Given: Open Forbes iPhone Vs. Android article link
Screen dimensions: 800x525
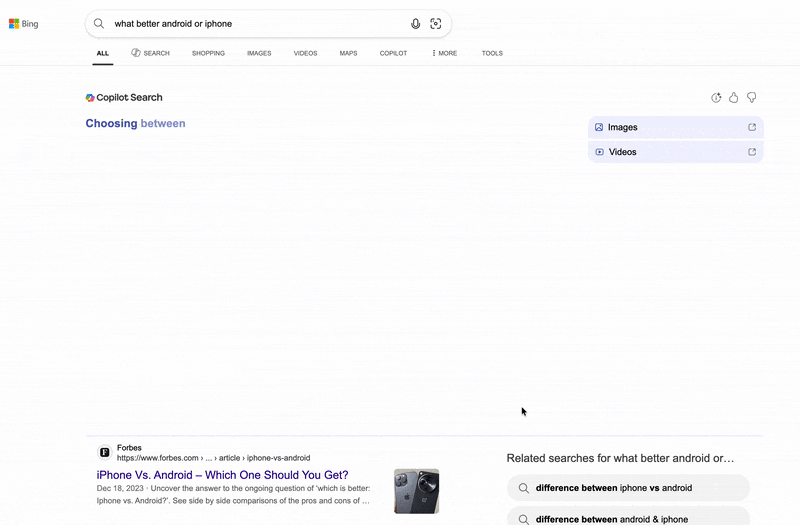Looking at the screenshot, I should (x=222, y=475).
